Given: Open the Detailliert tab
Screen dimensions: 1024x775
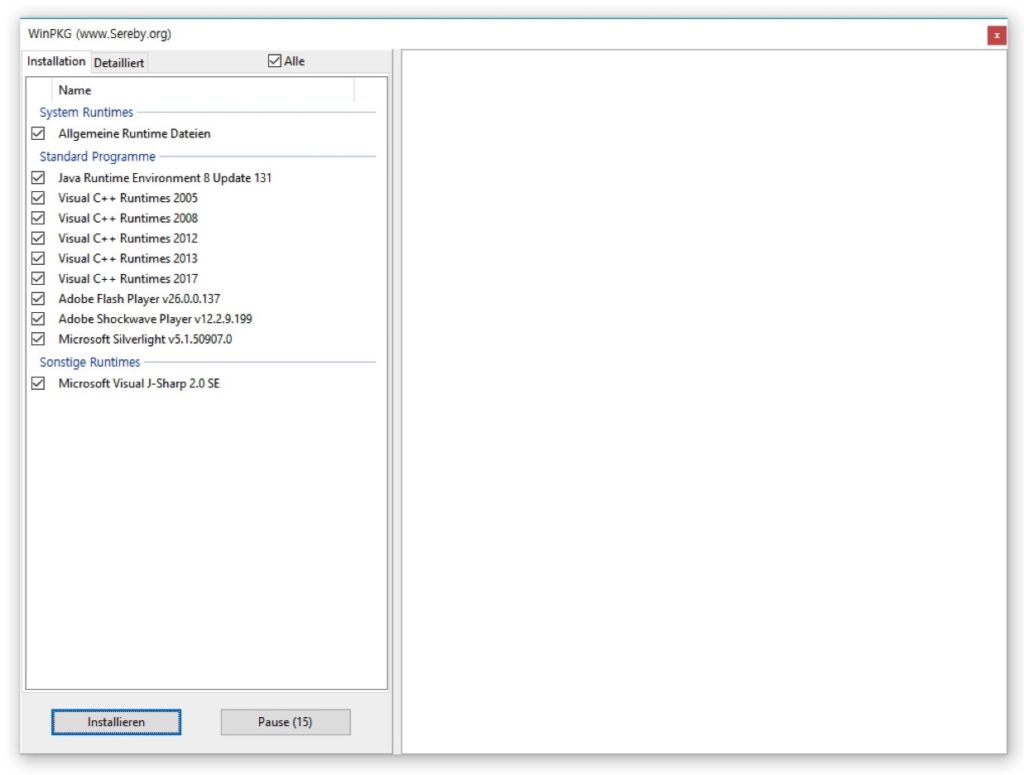Looking at the screenshot, I should tap(119, 63).
